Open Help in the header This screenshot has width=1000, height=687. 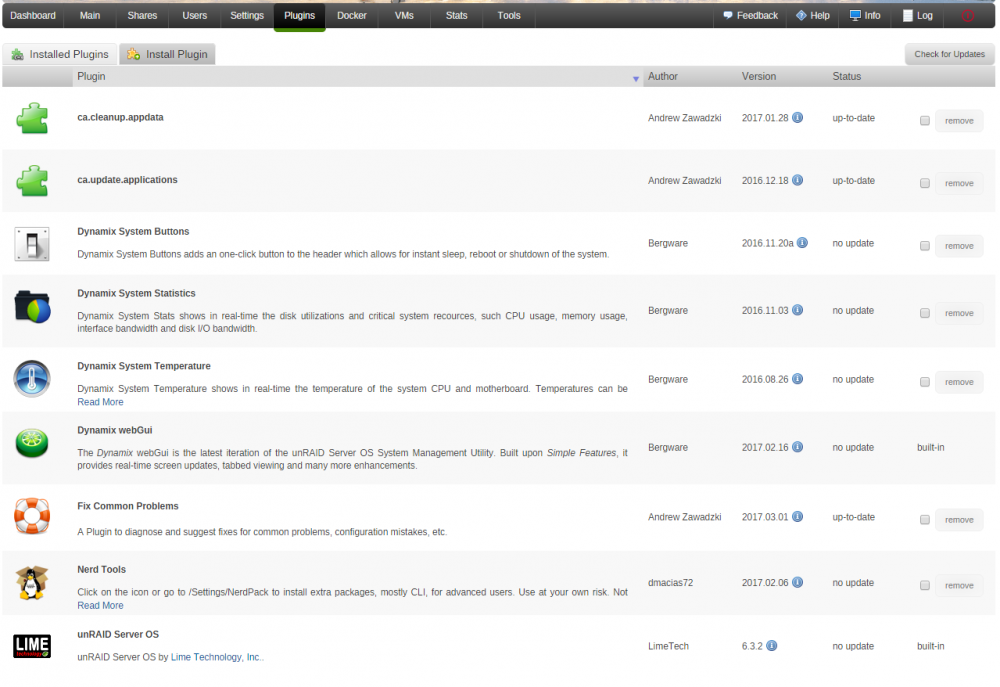(x=813, y=15)
